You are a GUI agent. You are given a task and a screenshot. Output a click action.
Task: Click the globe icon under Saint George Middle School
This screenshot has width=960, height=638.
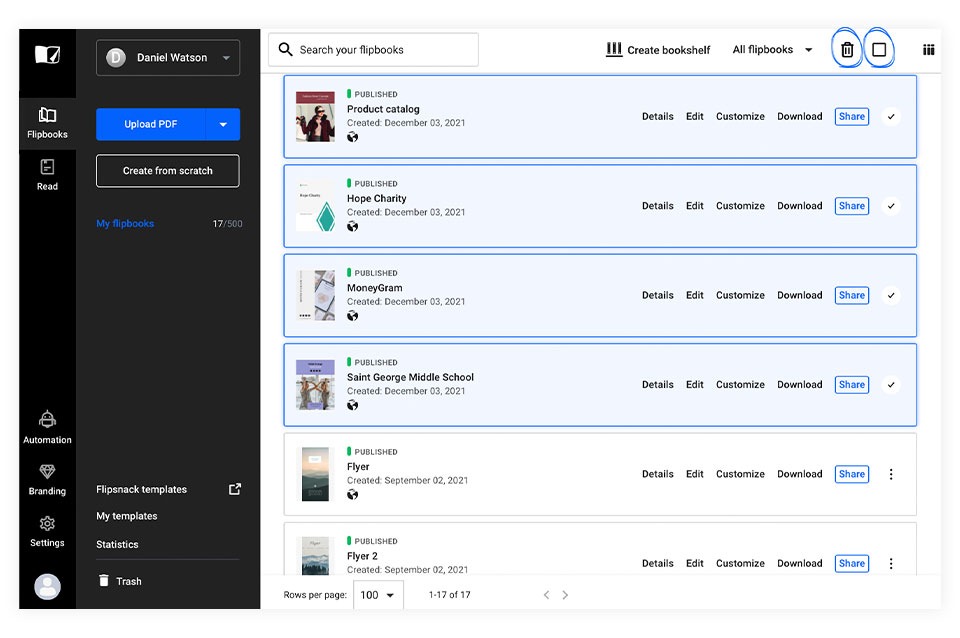pos(353,405)
